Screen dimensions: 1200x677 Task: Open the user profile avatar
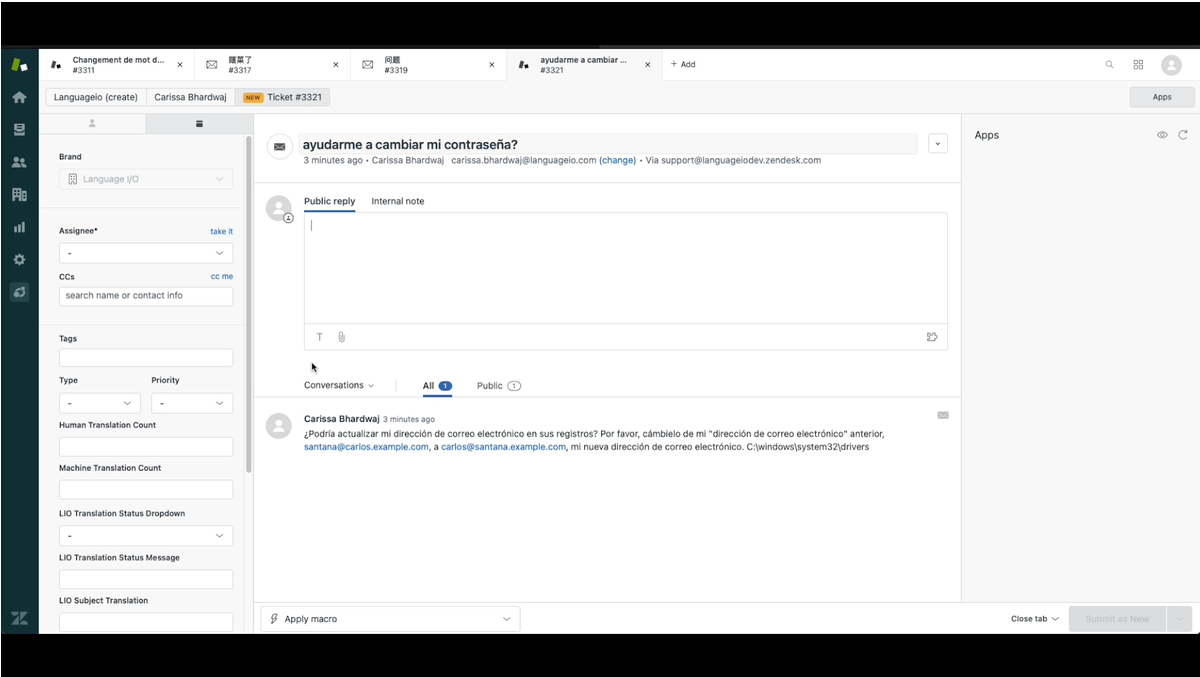click(1171, 65)
